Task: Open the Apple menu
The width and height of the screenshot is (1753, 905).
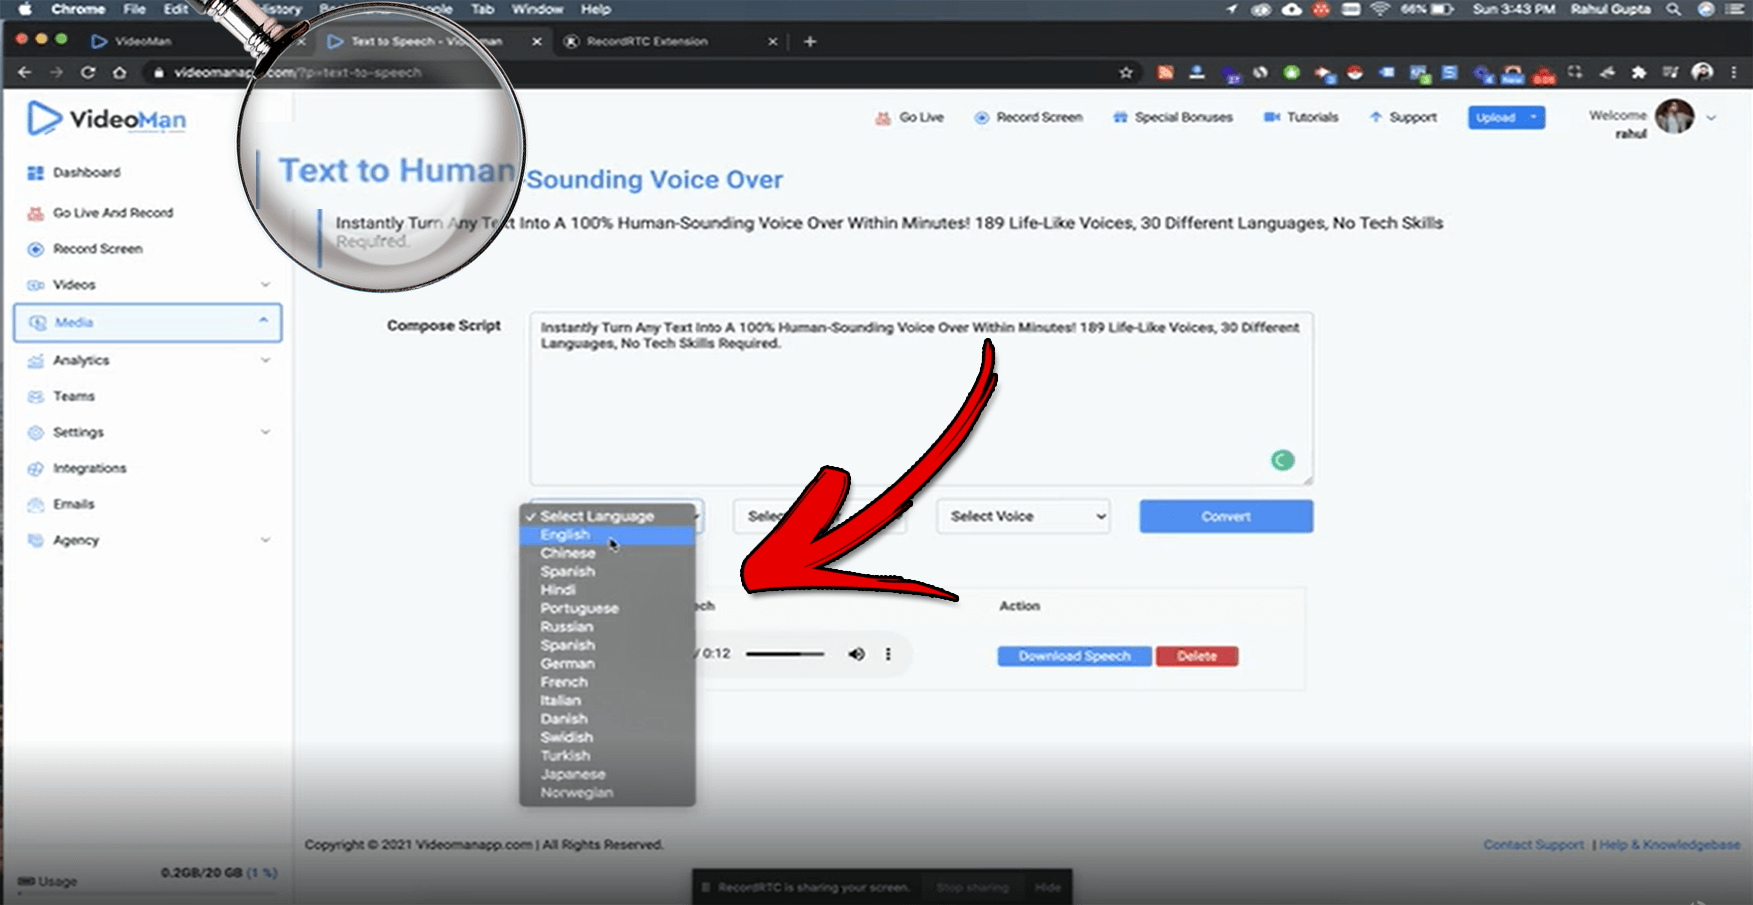Action: point(25,9)
